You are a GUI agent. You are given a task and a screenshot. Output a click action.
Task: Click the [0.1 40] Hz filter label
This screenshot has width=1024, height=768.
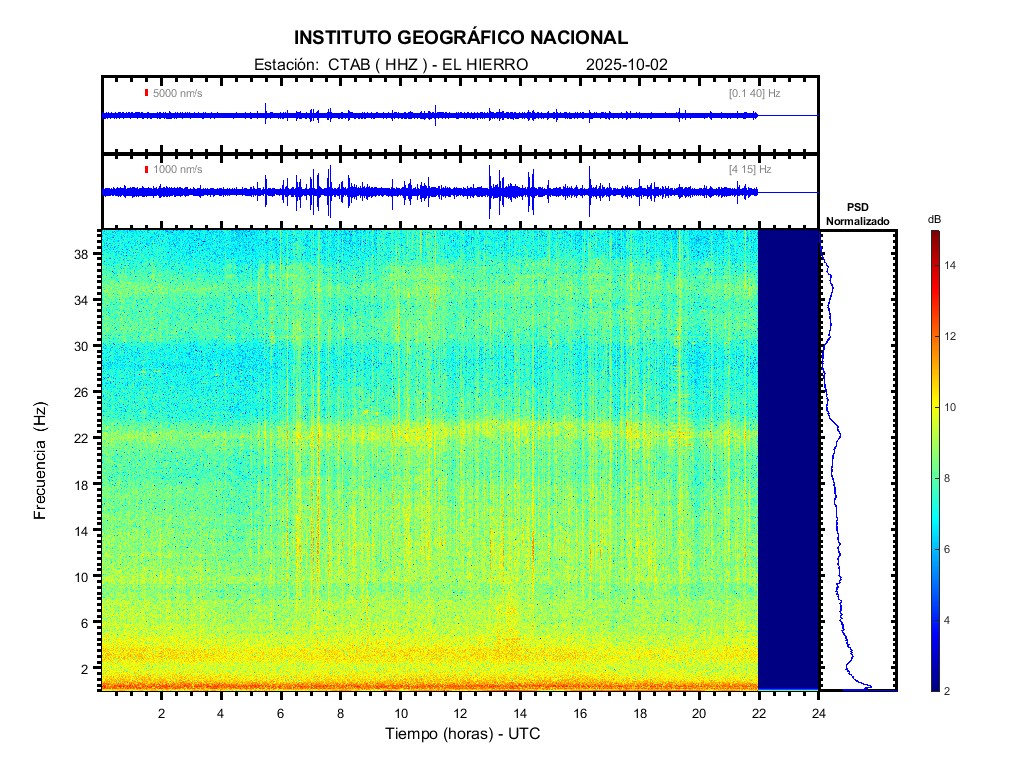[754, 93]
